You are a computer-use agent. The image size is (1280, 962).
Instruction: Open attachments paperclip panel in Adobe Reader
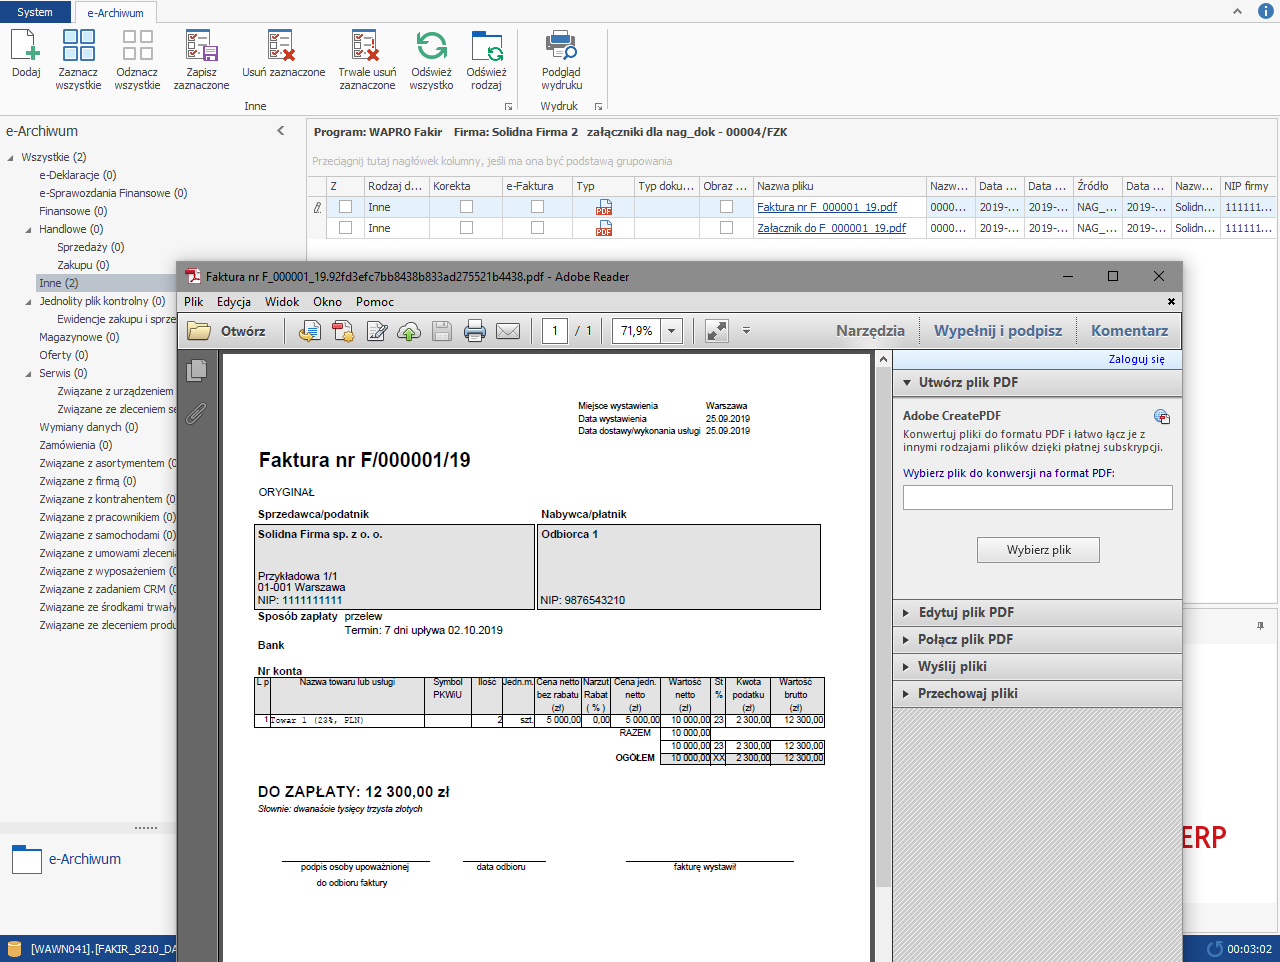point(197,413)
